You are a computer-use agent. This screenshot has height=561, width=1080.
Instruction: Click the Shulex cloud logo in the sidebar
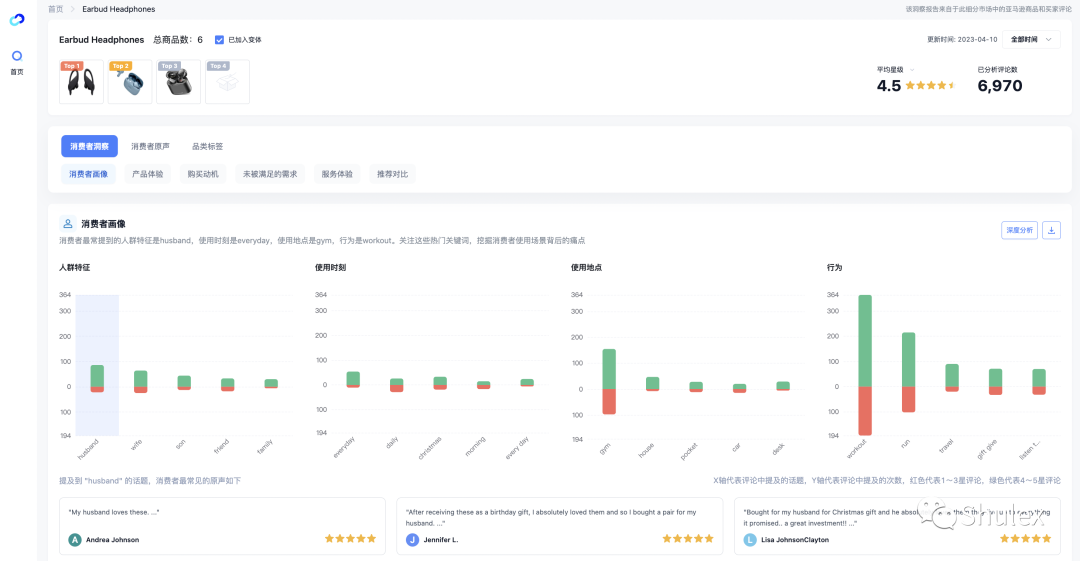pyautogui.click(x=17, y=20)
